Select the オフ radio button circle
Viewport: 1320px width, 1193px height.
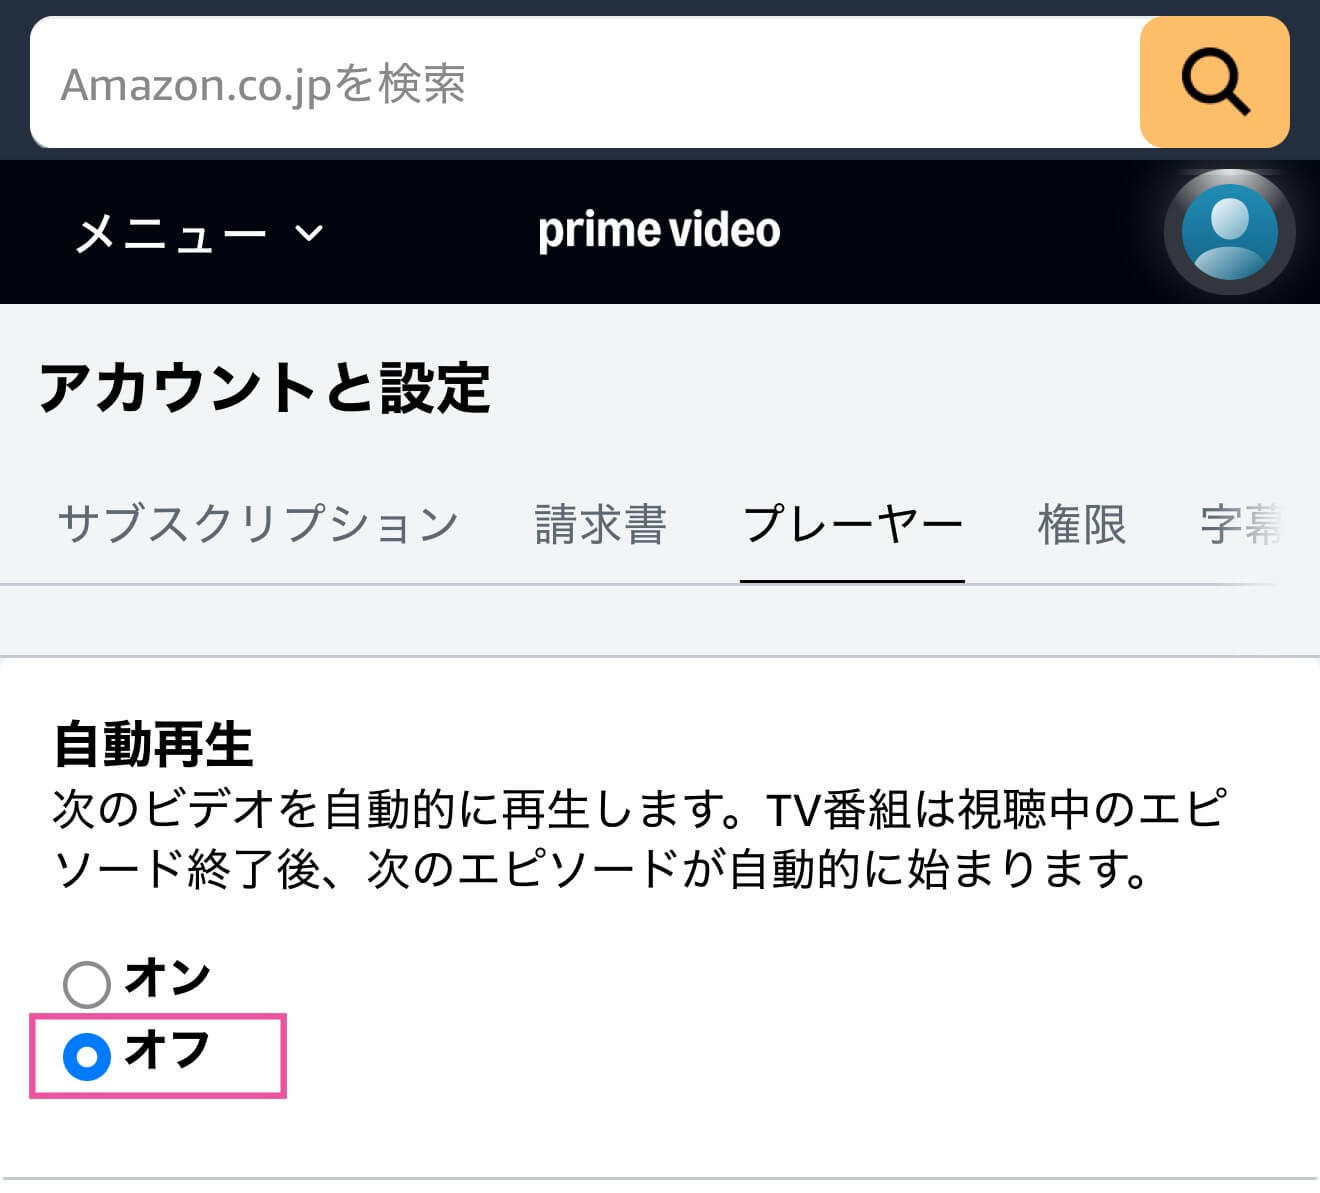point(87,1056)
